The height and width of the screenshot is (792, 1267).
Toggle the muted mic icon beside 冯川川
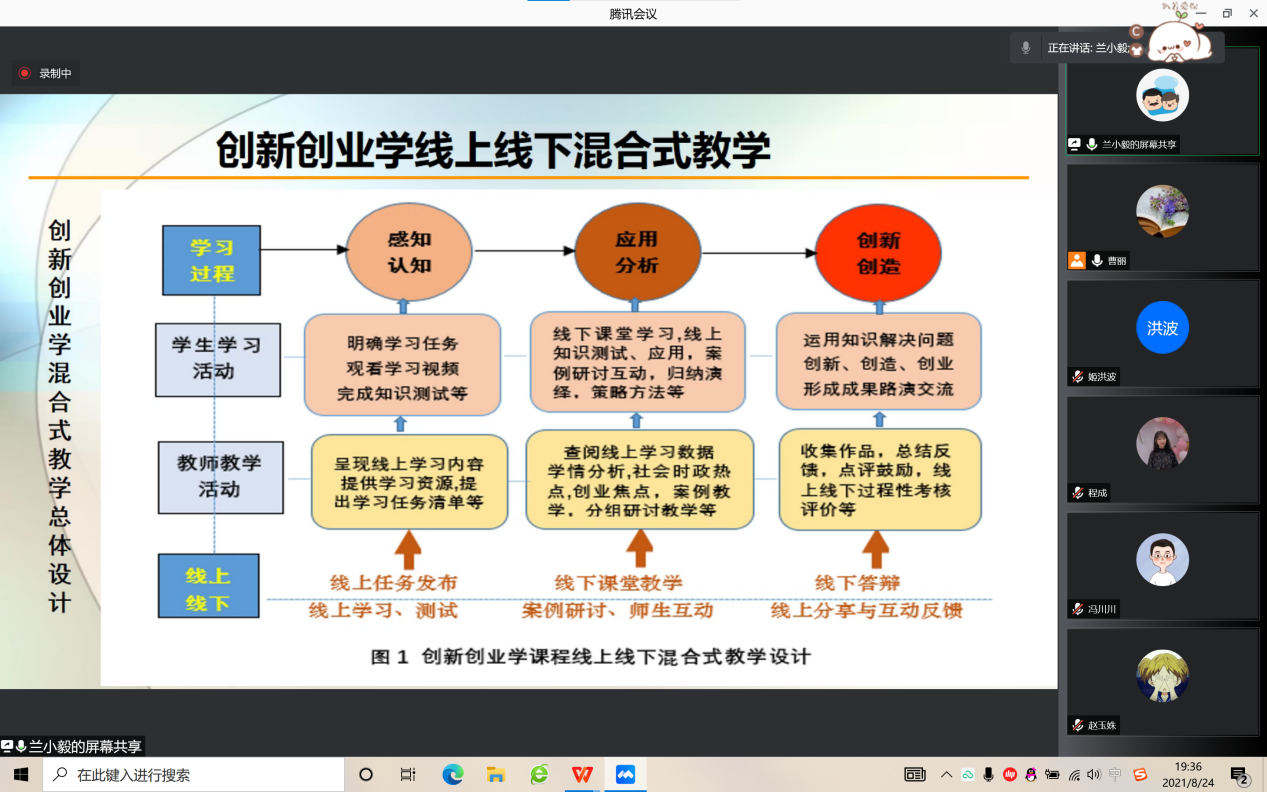click(1077, 609)
